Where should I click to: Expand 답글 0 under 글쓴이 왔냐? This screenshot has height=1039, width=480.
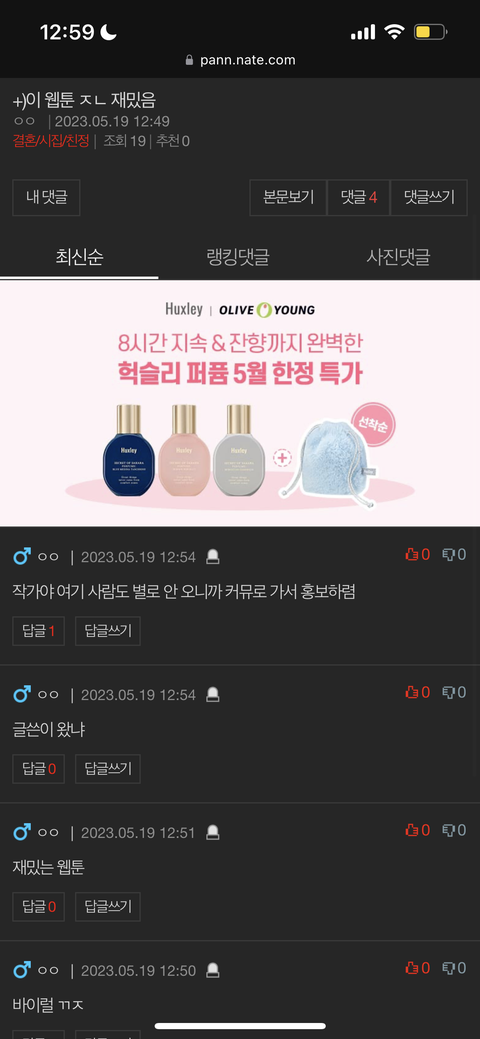pos(38,769)
